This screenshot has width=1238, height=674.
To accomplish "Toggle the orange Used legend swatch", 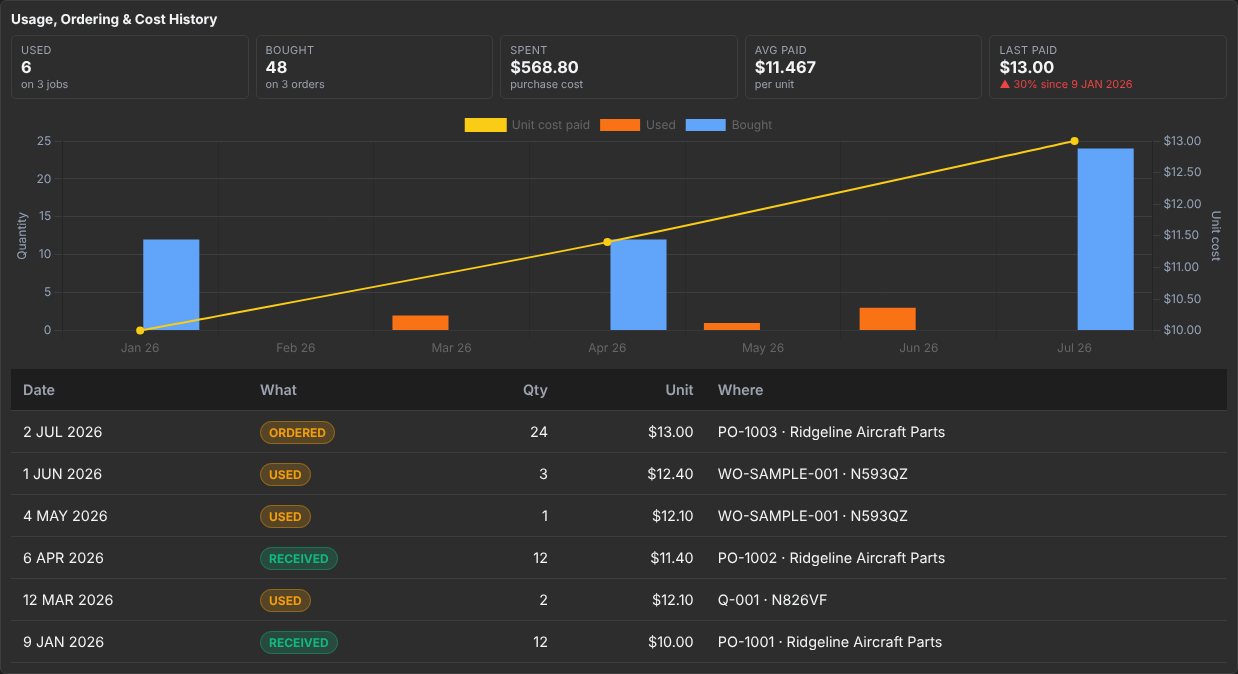I will [620, 125].
